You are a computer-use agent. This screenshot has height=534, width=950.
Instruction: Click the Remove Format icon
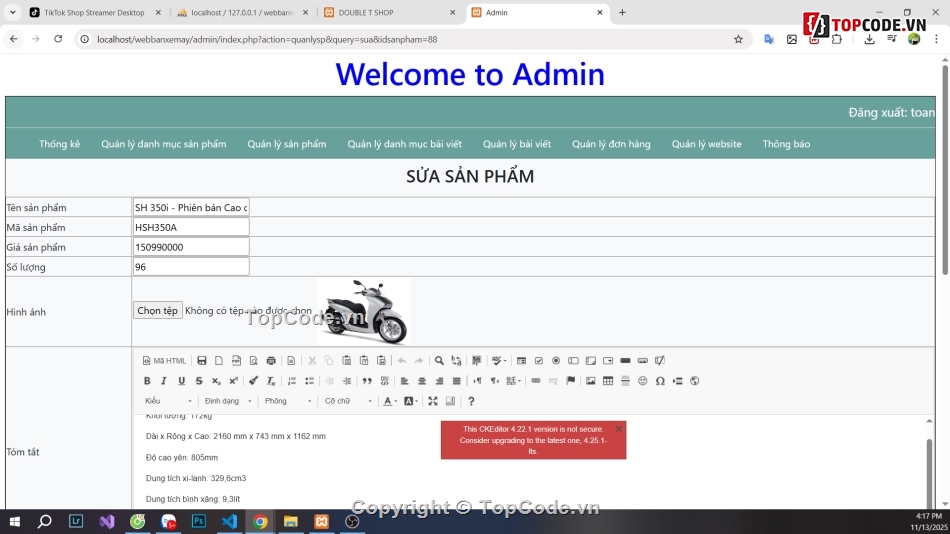click(271, 381)
